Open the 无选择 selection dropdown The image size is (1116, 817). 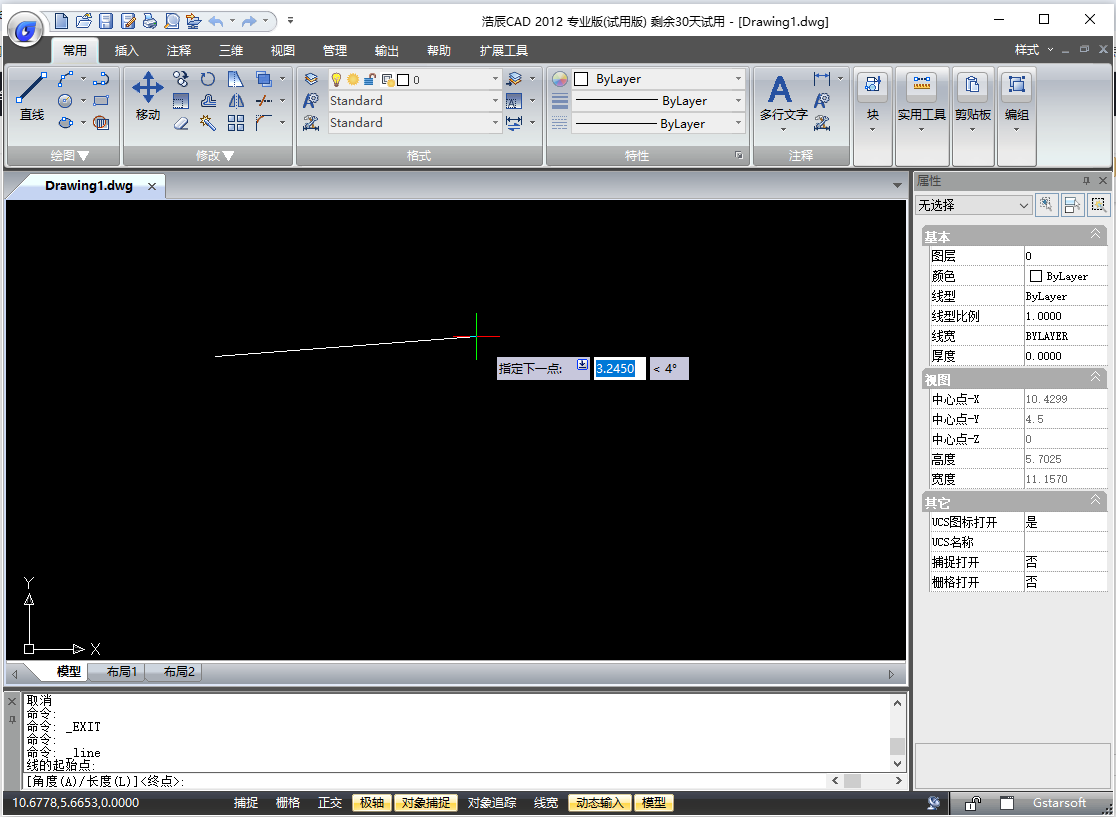pyautogui.click(x=974, y=205)
